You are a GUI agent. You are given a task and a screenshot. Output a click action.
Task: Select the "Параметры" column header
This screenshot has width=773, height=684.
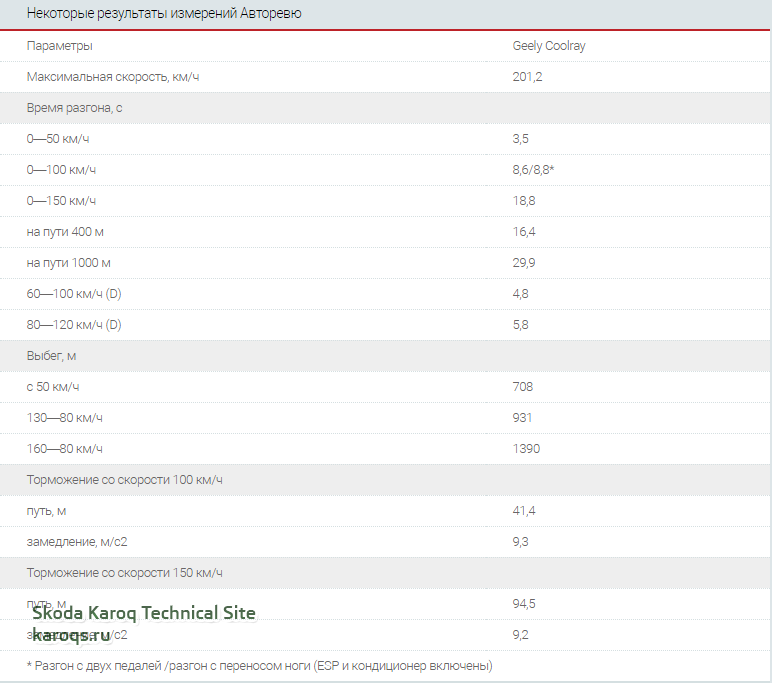pos(59,46)
